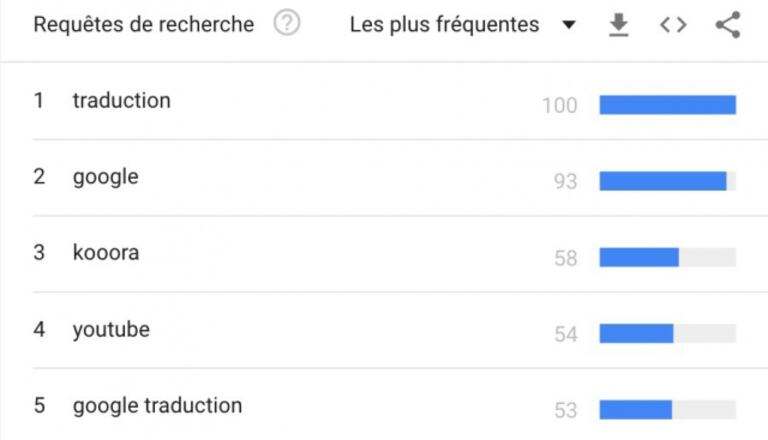
Task: Click the google blue score bar
Action: point(663,181)
